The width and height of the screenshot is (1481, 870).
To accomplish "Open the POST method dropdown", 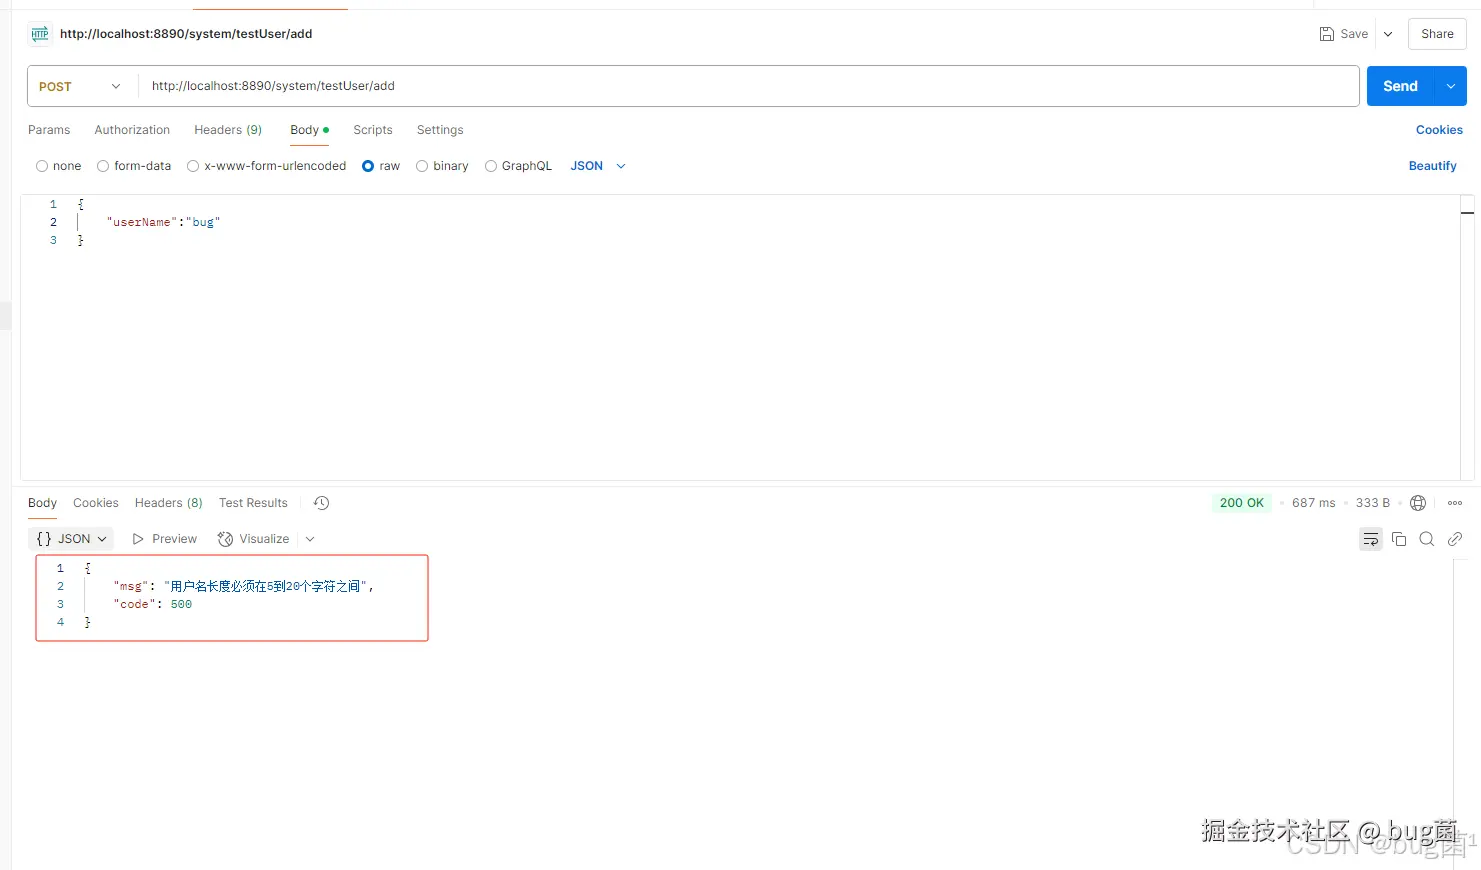I will pos(80,86).
